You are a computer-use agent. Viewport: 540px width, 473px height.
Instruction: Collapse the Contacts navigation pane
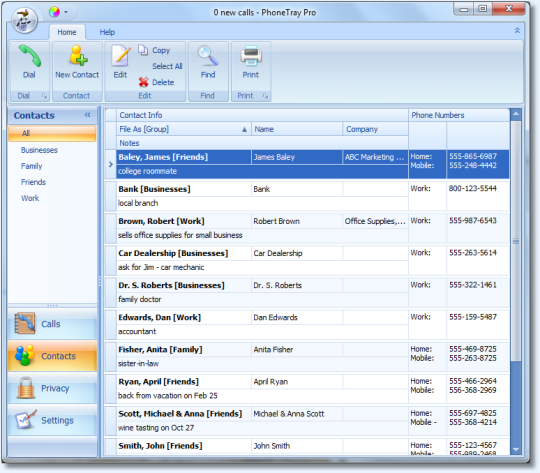(87, 115)
